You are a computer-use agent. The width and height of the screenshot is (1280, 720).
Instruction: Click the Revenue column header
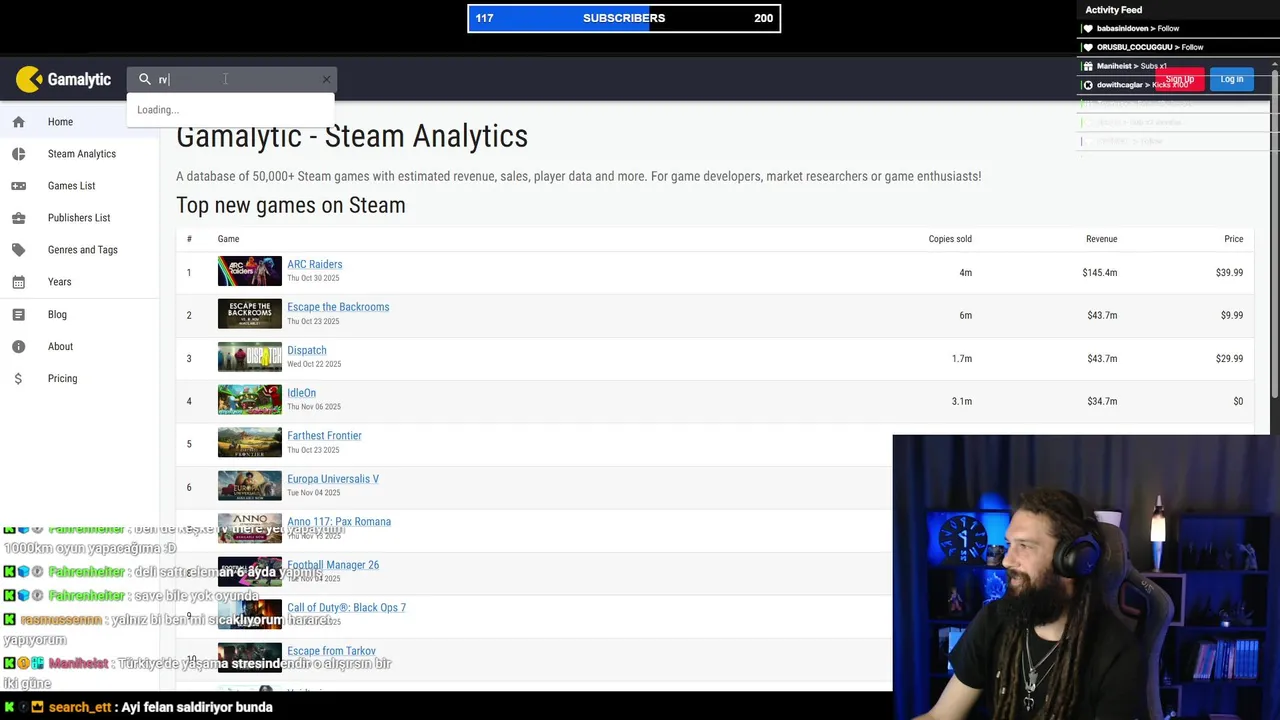pos(1101,239)
